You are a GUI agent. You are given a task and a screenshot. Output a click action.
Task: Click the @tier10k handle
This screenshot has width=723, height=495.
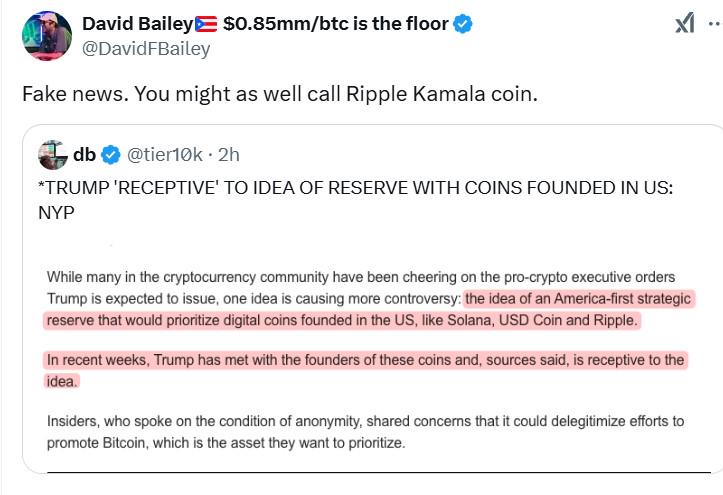click(x=165, y=154)
